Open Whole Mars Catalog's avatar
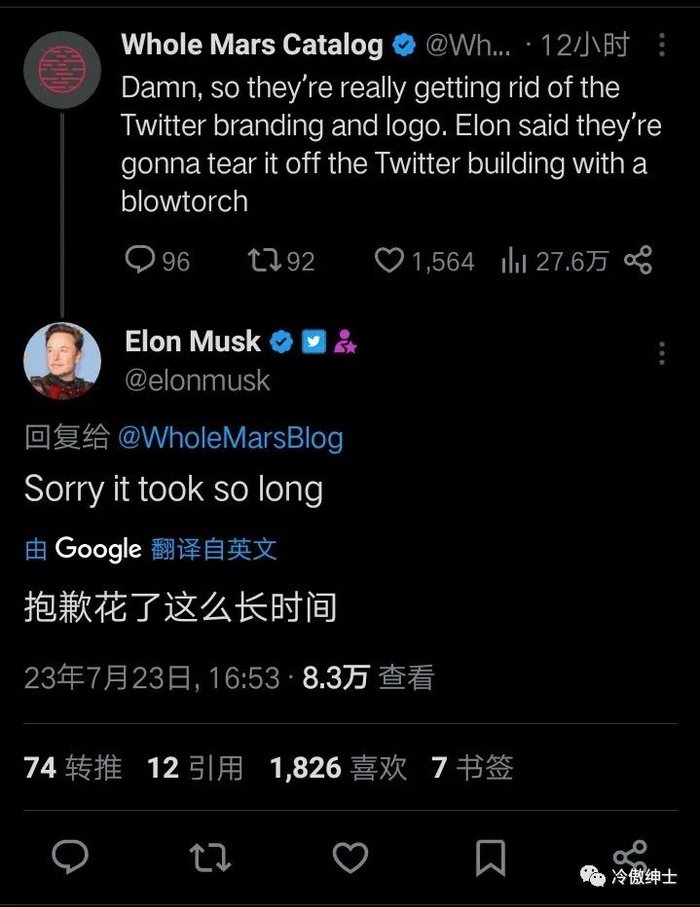Viewport: 700px width, 907px height. click(x=62, y=69)
